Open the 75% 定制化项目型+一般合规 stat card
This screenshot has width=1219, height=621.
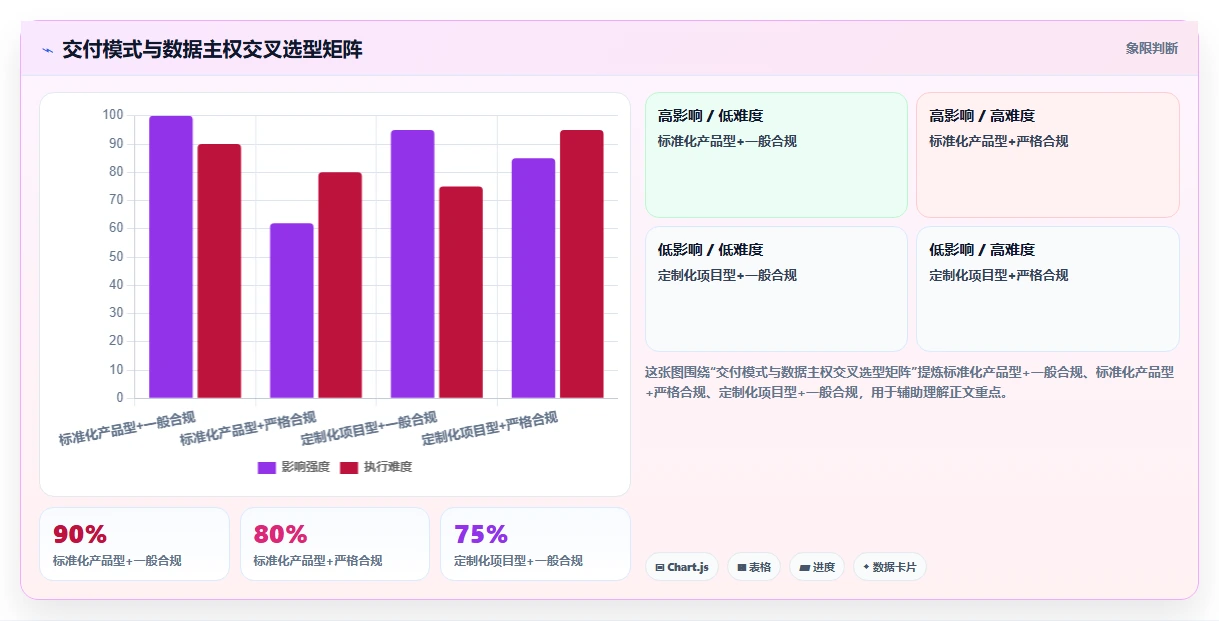tap(535, 544)
